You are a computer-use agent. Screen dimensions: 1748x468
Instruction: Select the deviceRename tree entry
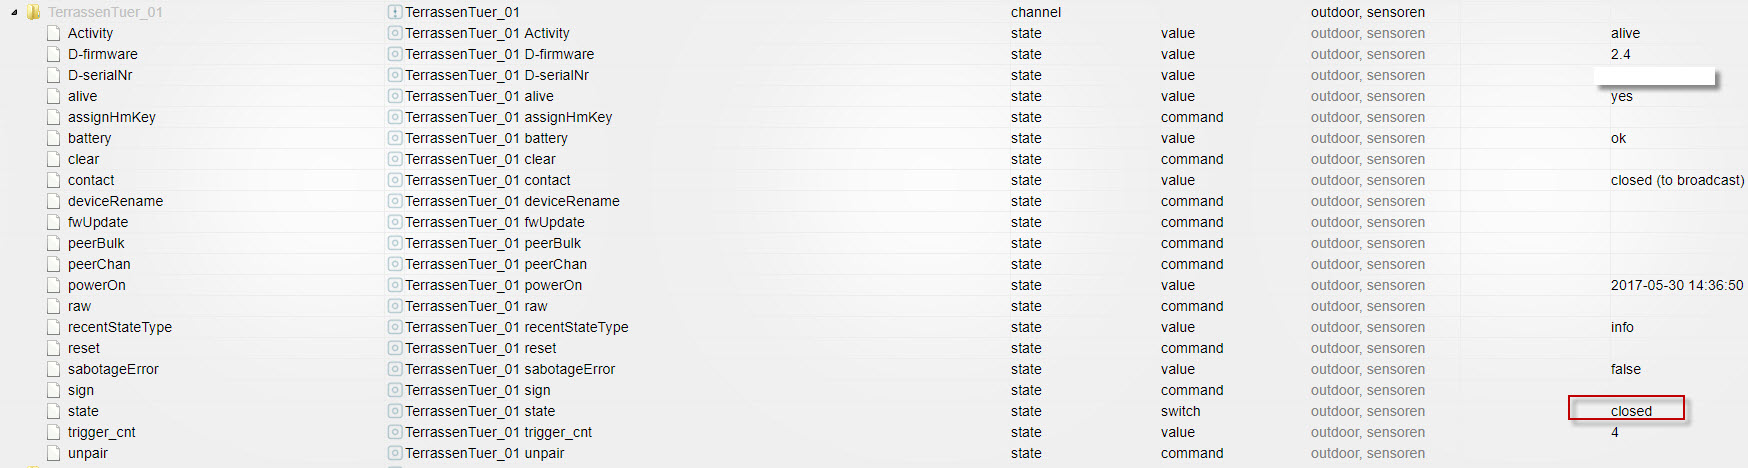point(115,202)
